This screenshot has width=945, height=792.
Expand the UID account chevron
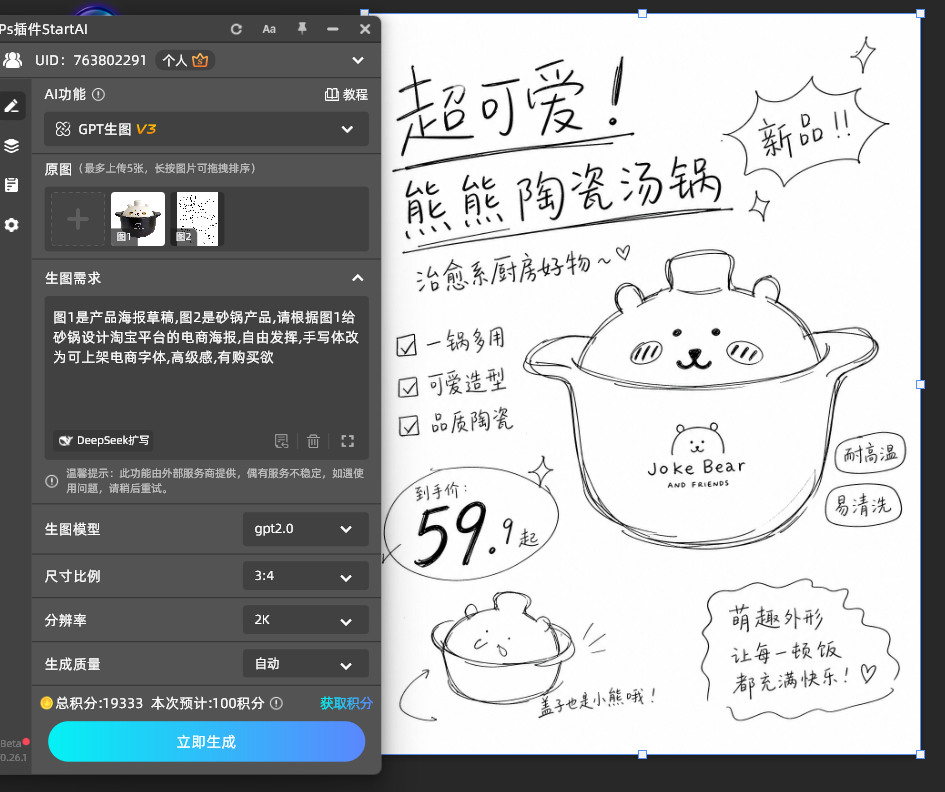358,60
